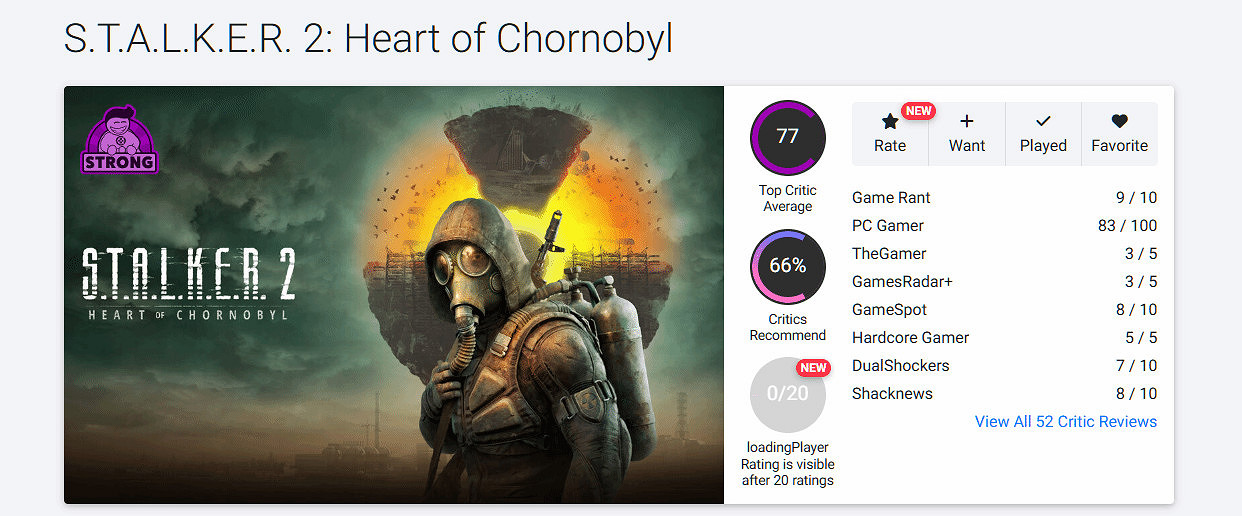This screenshot has width=1242, height=516.
Task: Toggle the heart Favorite button
Action: [x=1119, y=122]
